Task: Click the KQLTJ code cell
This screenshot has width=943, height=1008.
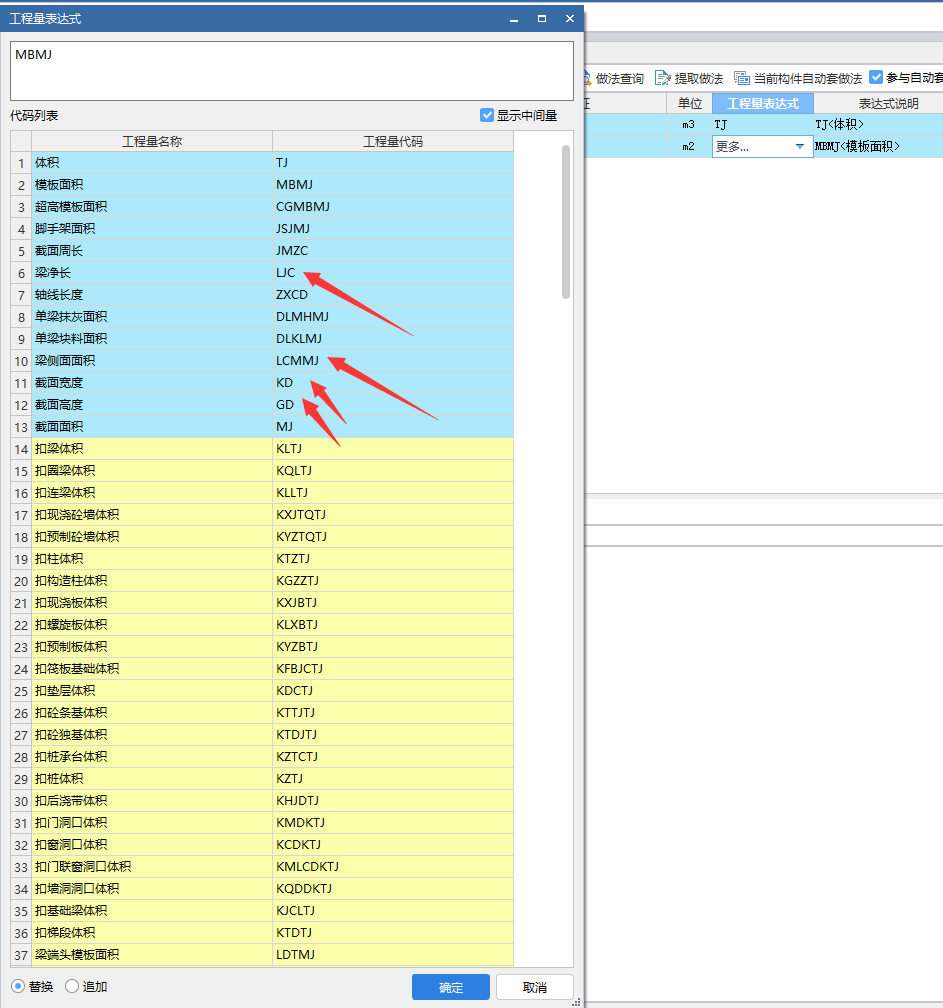Action: [x=393, y=471]
